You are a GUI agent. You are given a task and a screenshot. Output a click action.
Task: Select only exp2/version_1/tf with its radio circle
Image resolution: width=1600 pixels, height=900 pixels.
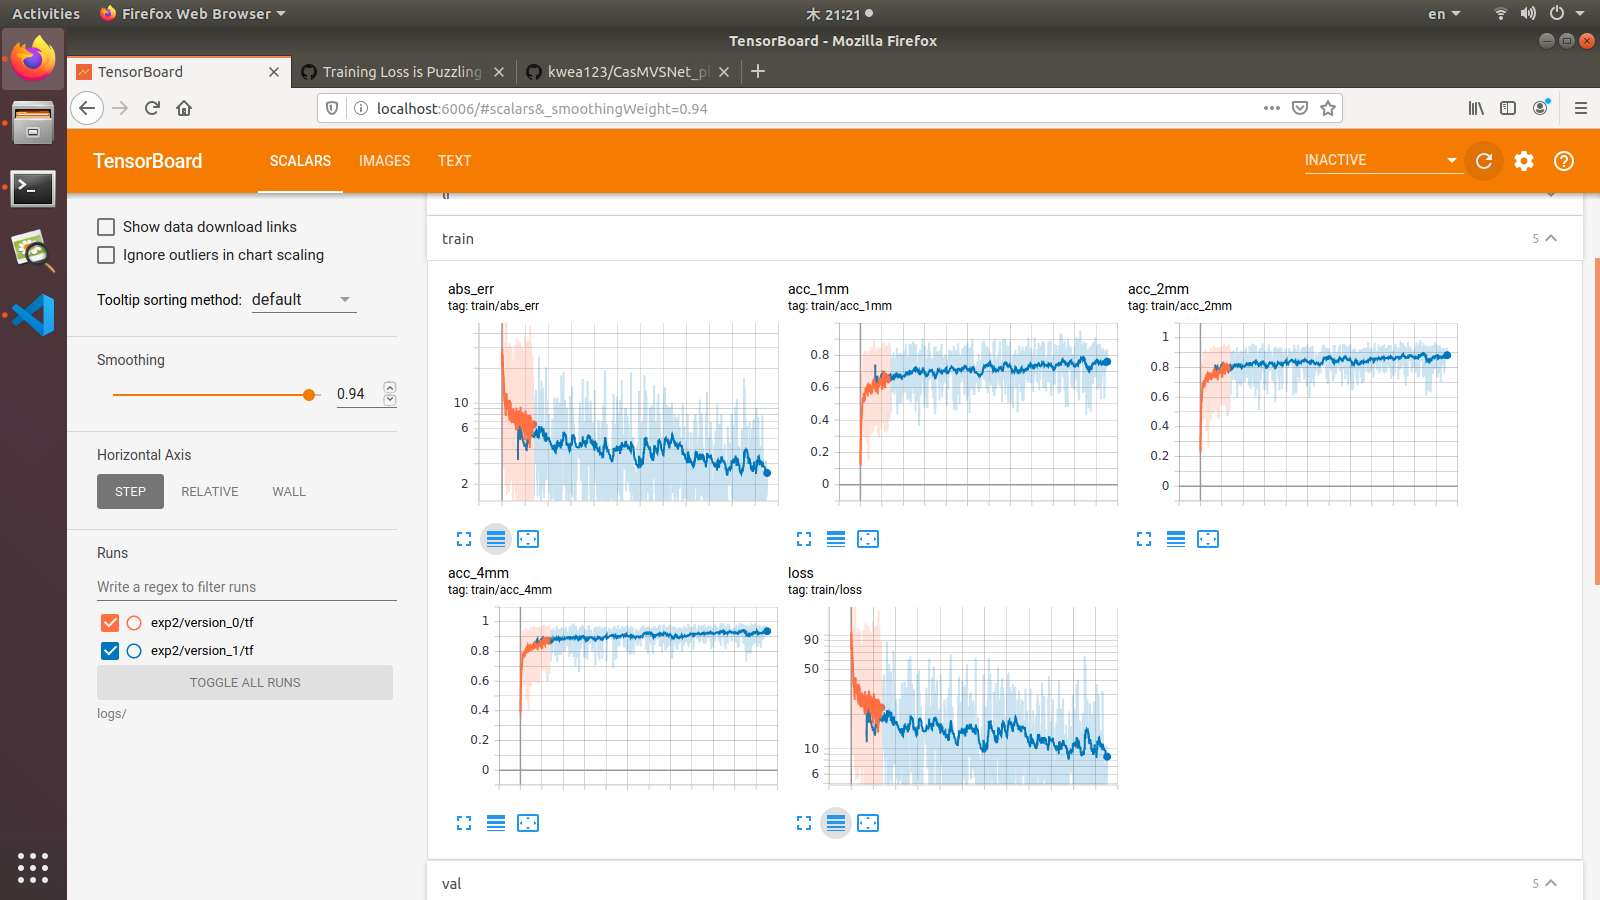[x=134, y=651]
